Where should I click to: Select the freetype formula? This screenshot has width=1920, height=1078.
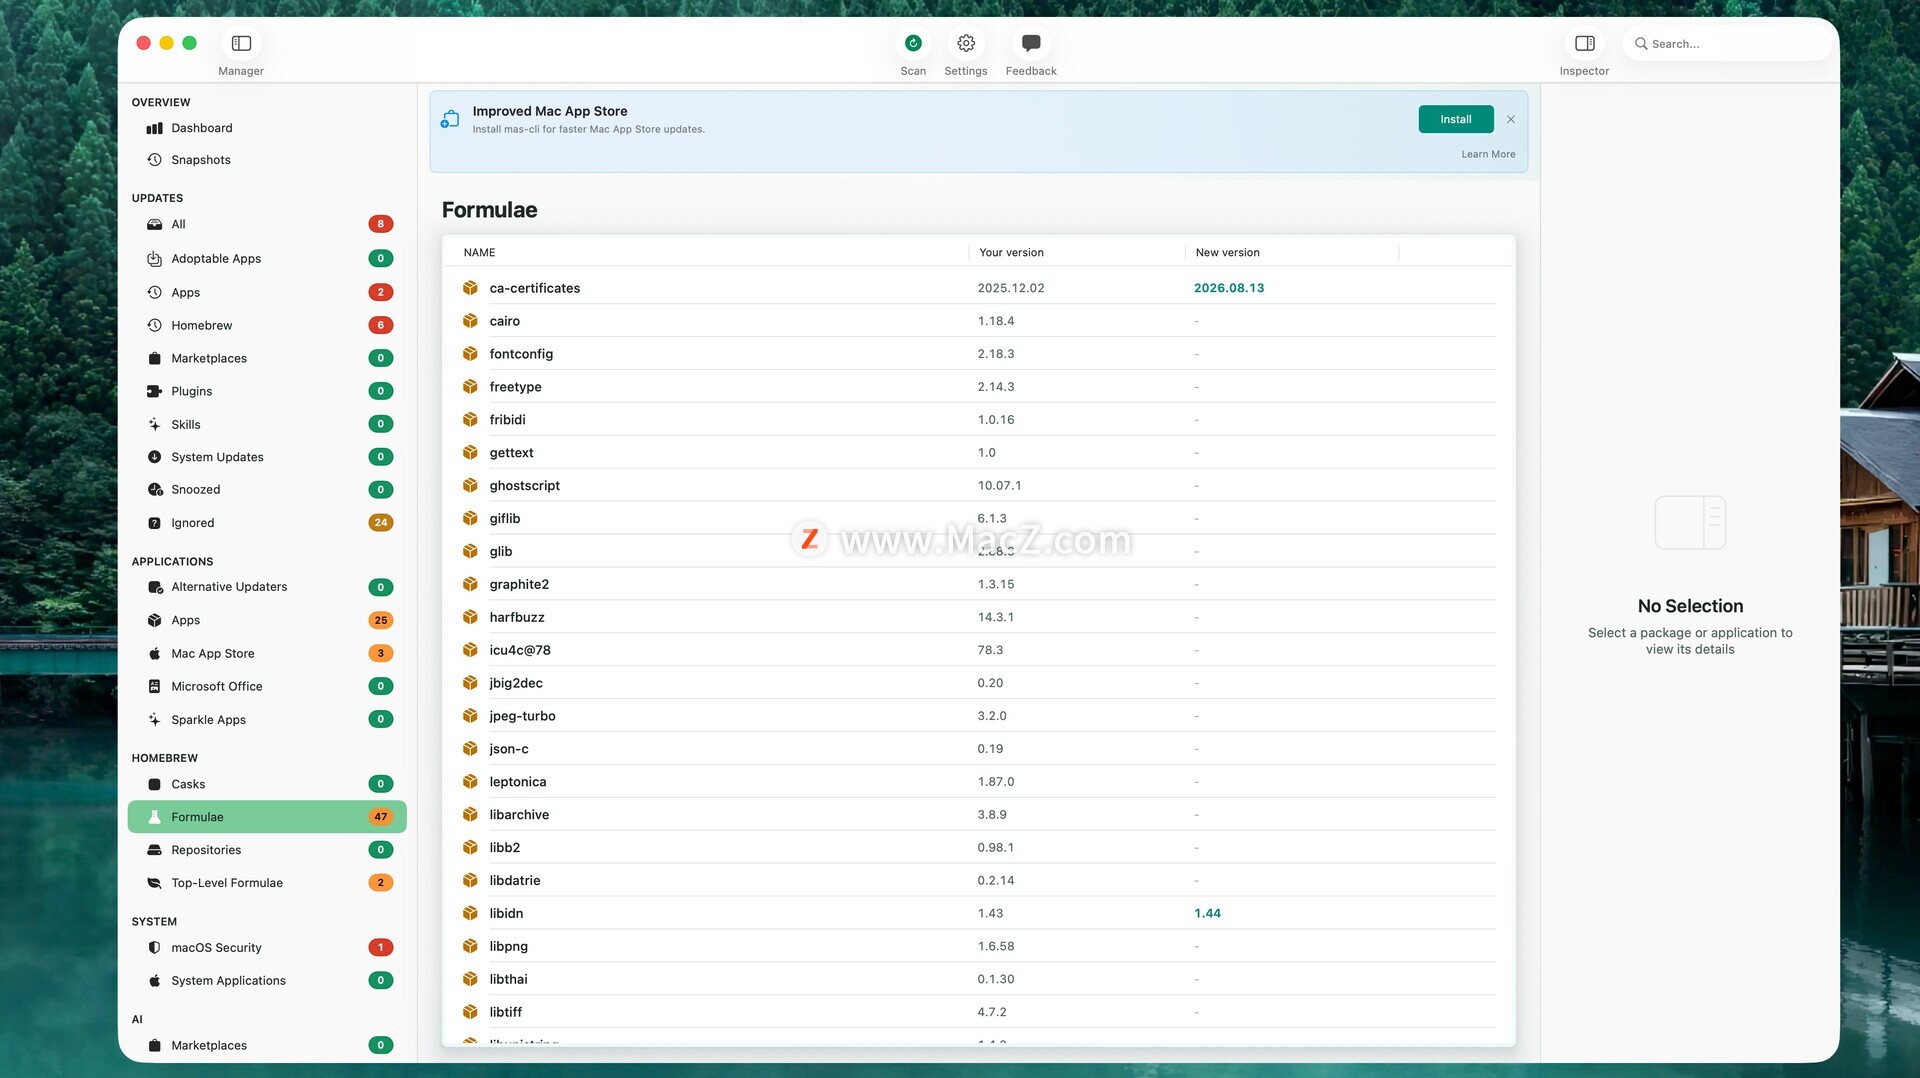(979, 387)
